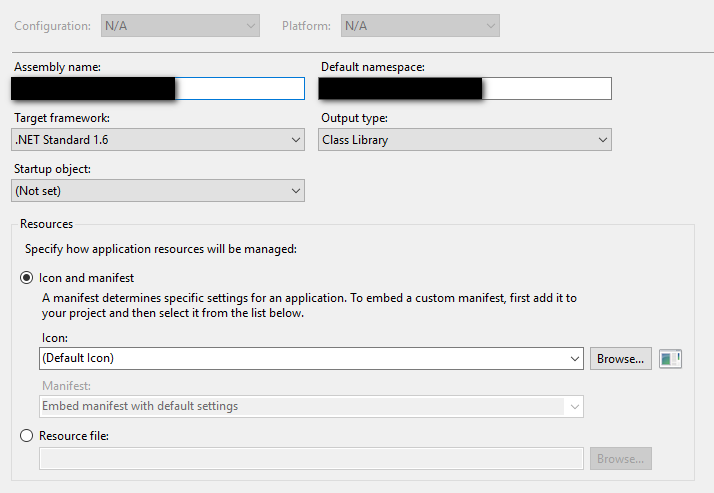The height and width of the screenshot is (493, 714).
Task: Click the icon preview image beside Browse
Action: pyautogui.click(x=670, y=359)
